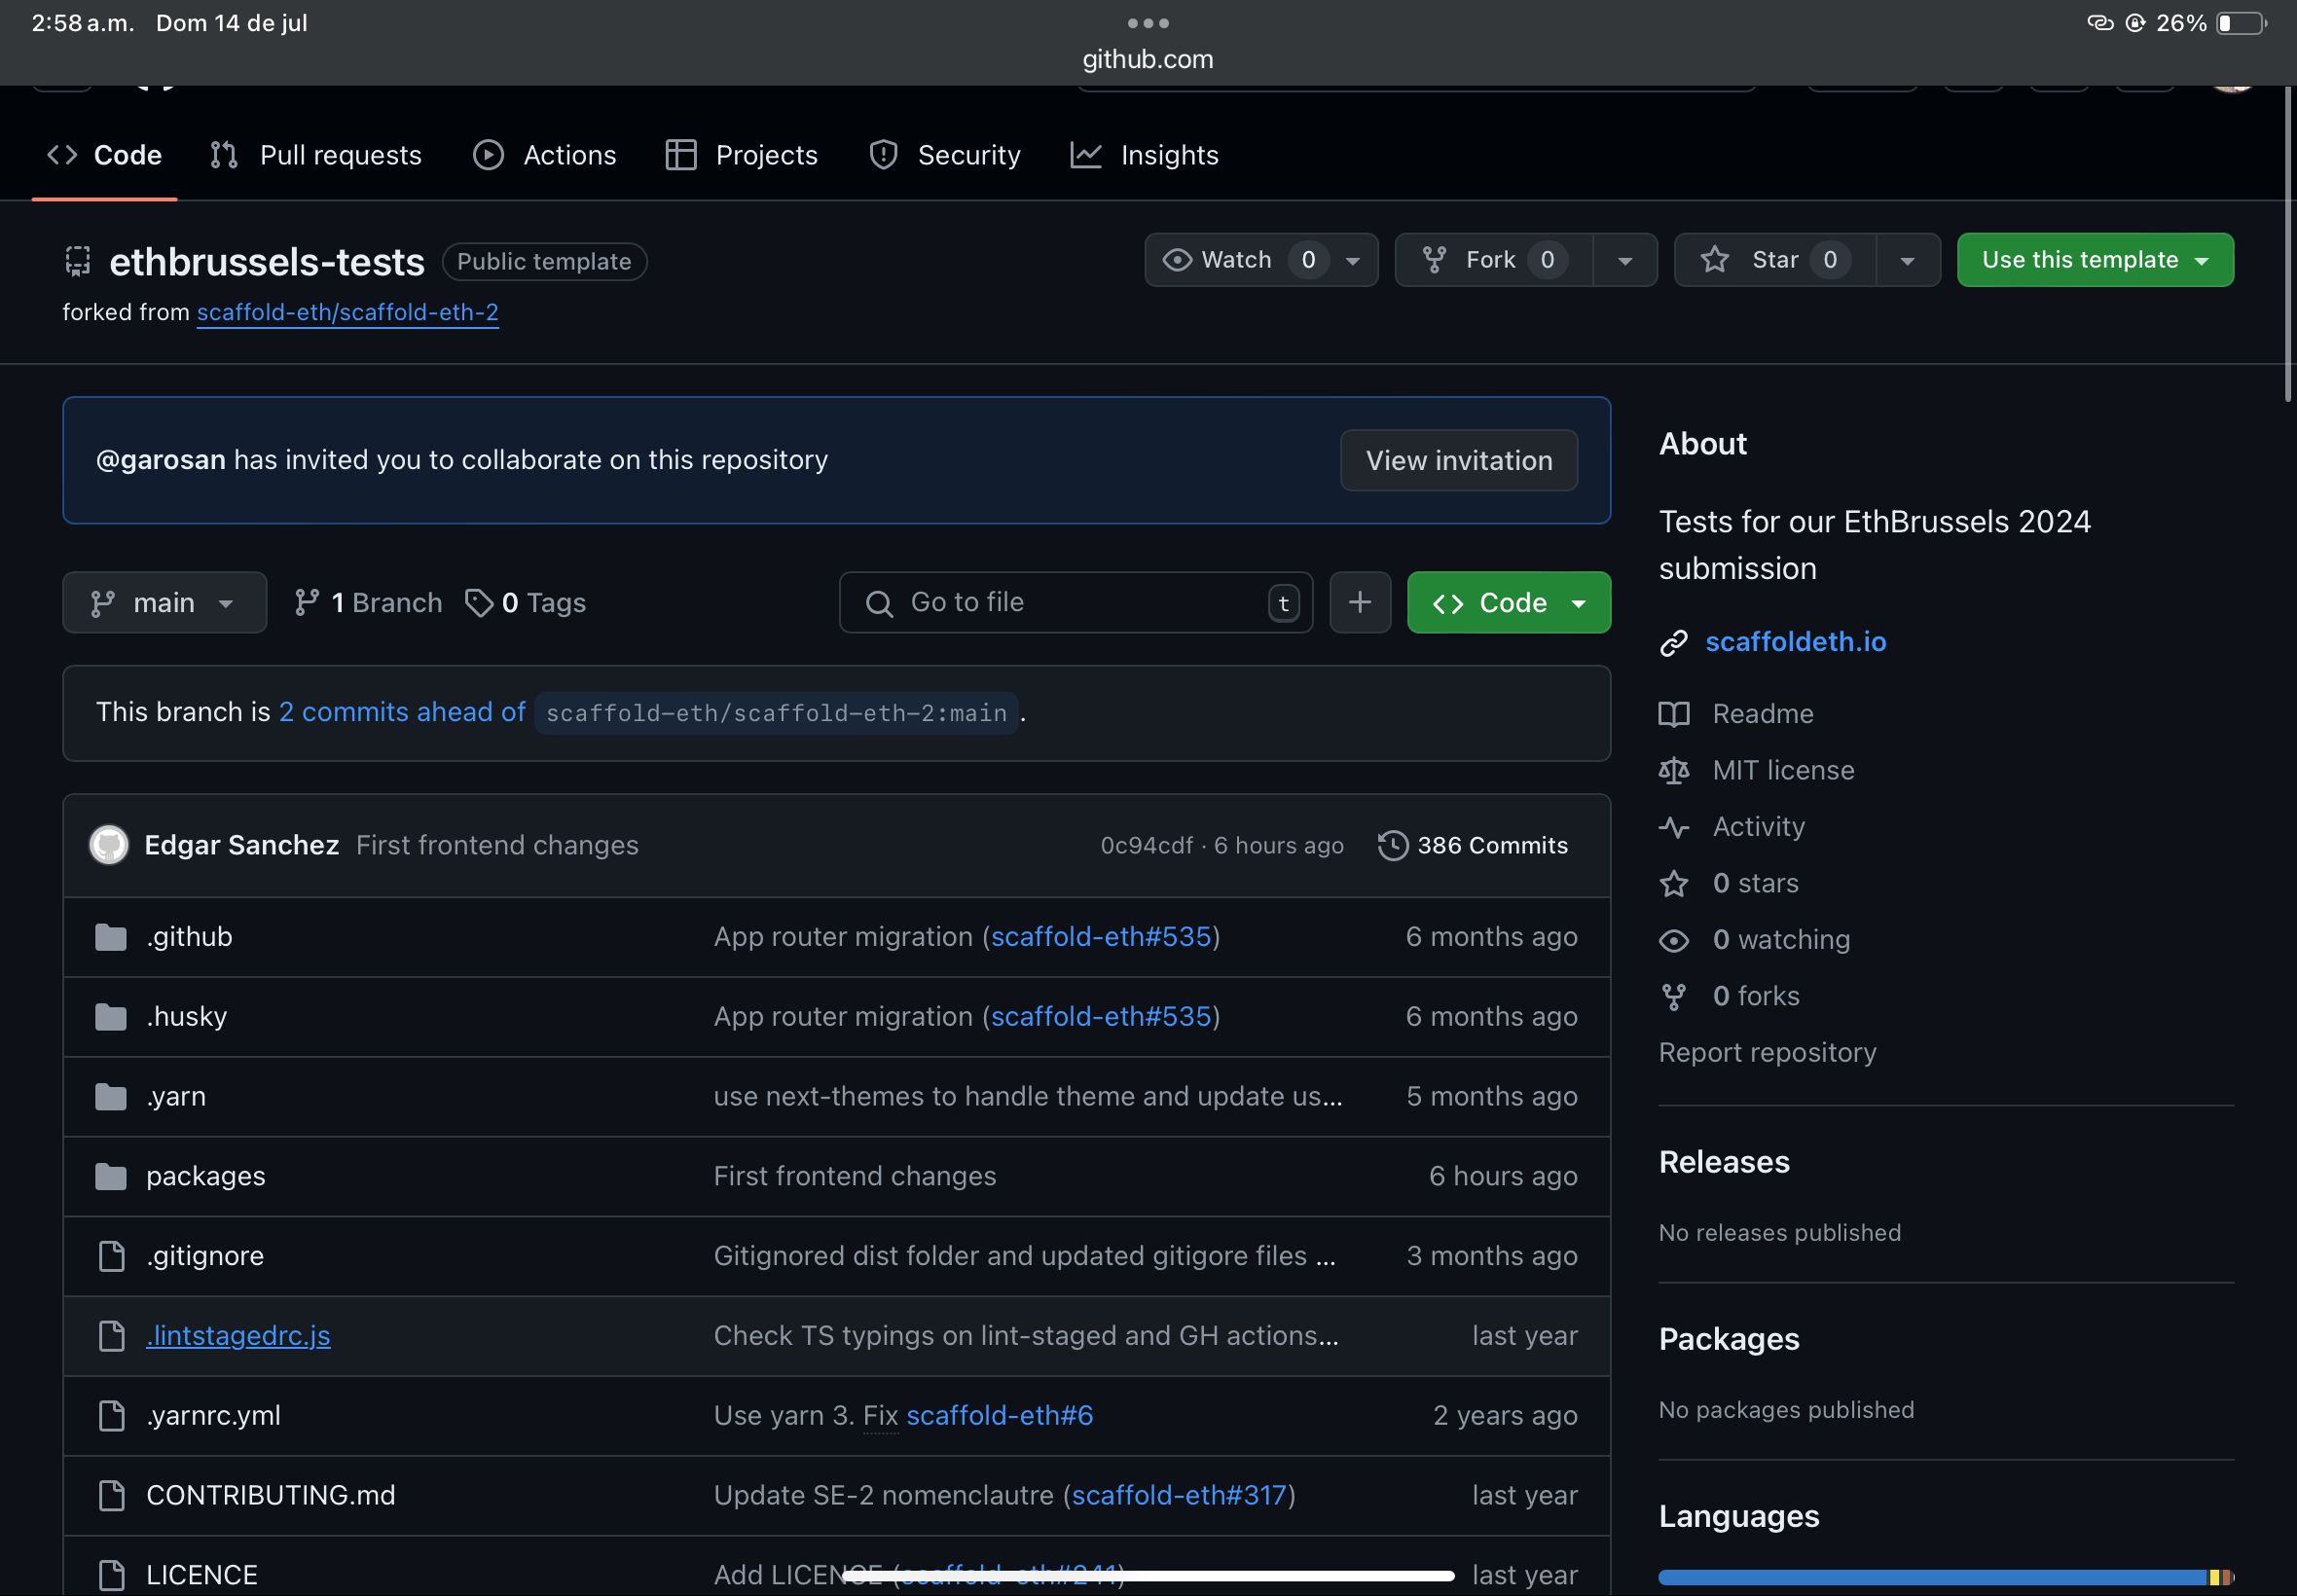Click the packages folder icon
Viewport: 2297px width, 1596px height.
[111, 1176]
